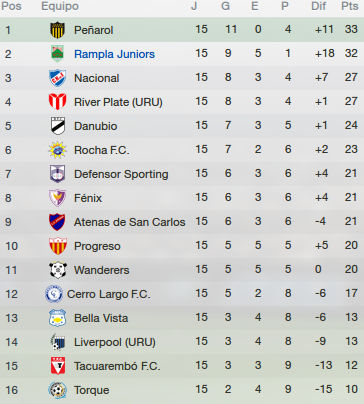Click the River Plate (URU) shield icon
This screenshot has width=364, height=404.
(57, 102)
